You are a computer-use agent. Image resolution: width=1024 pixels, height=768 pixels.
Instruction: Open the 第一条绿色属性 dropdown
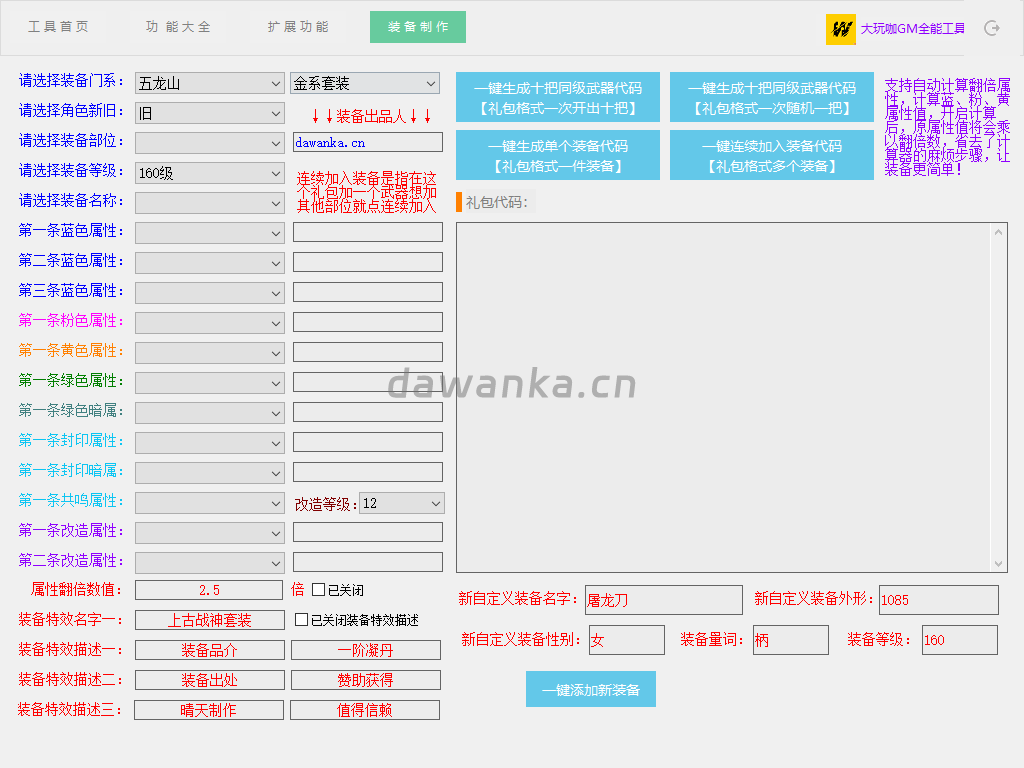(210, 383)
